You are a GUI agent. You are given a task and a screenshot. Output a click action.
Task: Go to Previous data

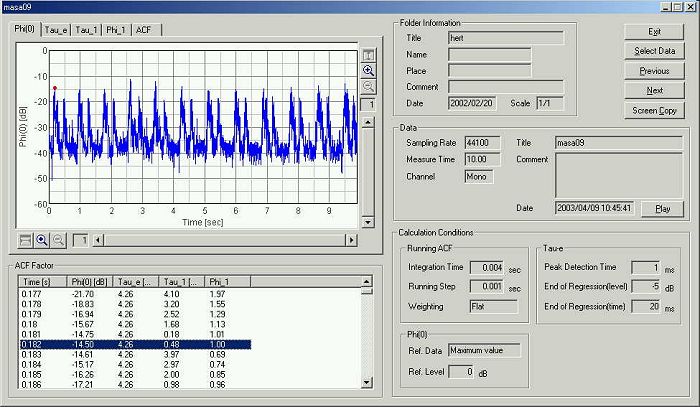click(x=654, y=71)
